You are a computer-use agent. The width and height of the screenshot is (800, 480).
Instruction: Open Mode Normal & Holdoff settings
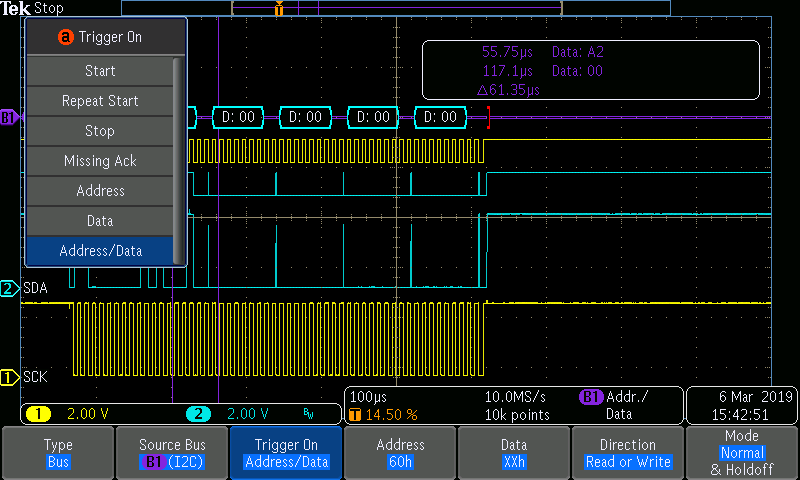pyautogui.click(x=742, y=453)
